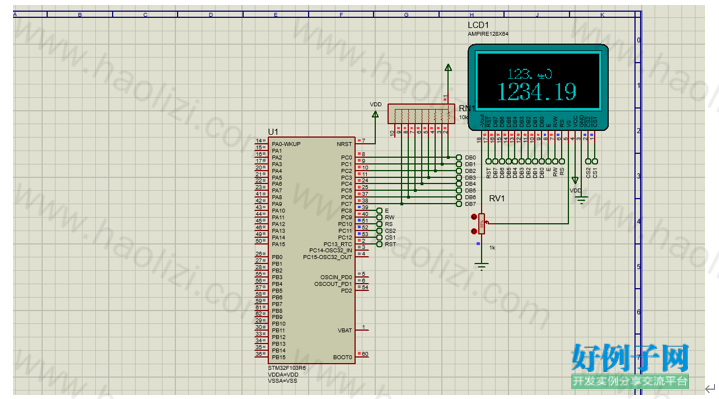Click the PD2 pin label on U1
The width and height of the screenshot is (719, 399).
[x=347, y=291]
